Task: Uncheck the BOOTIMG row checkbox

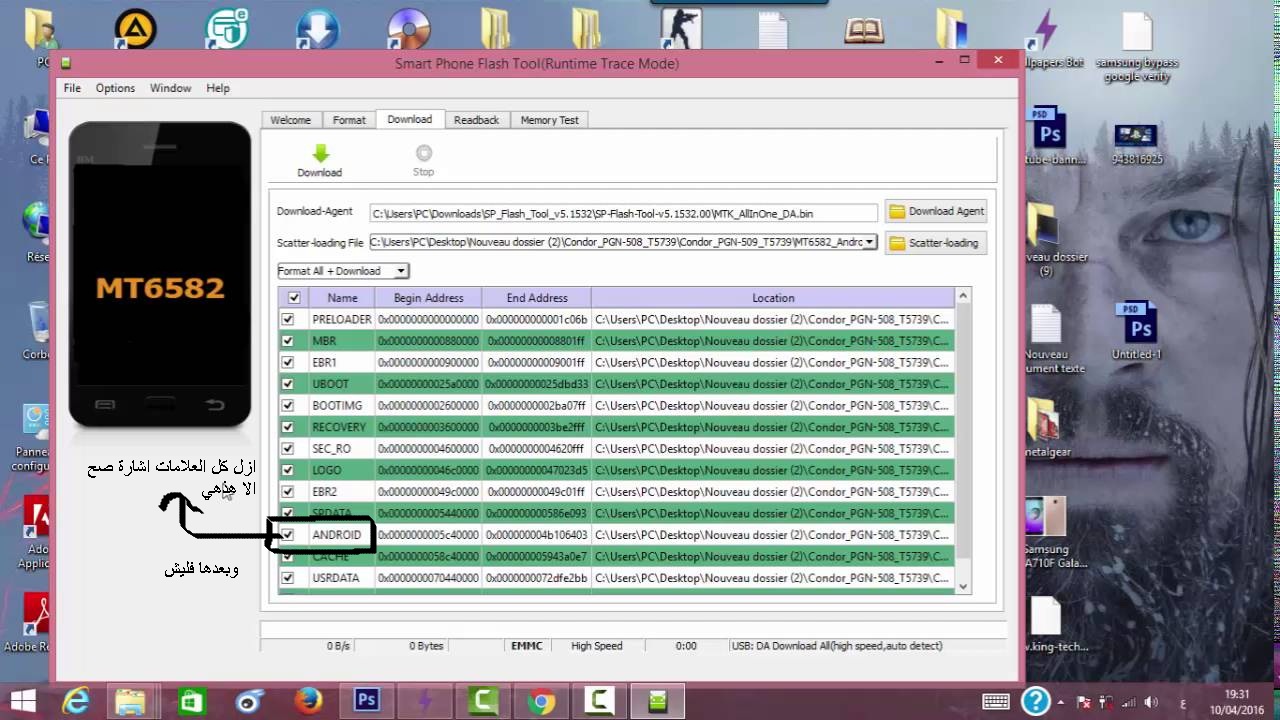Action: tap(288, 405)
